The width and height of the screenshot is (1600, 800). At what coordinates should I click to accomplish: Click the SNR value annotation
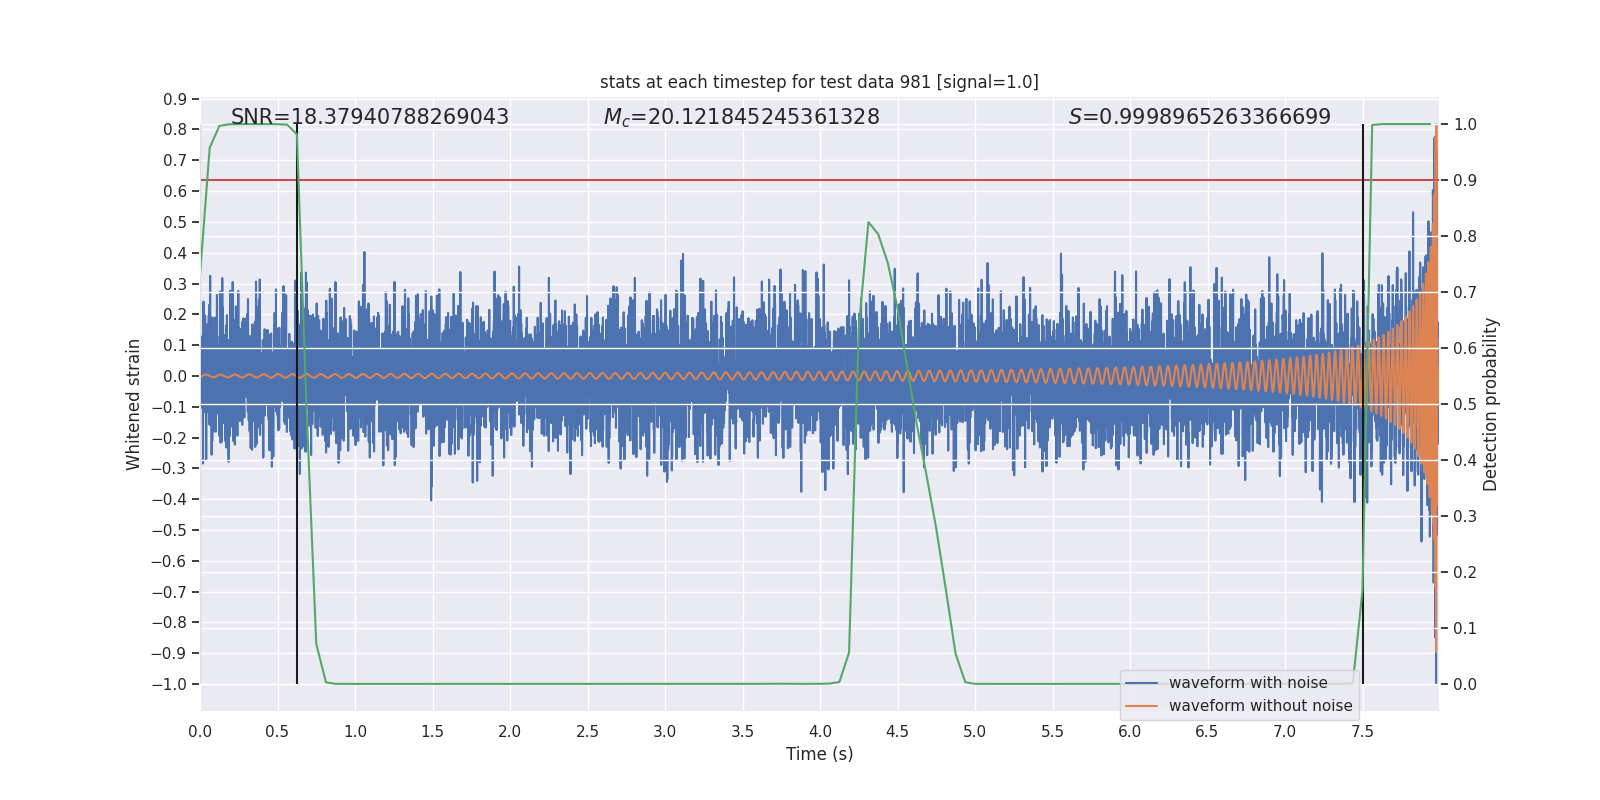[x=370, y=117]
